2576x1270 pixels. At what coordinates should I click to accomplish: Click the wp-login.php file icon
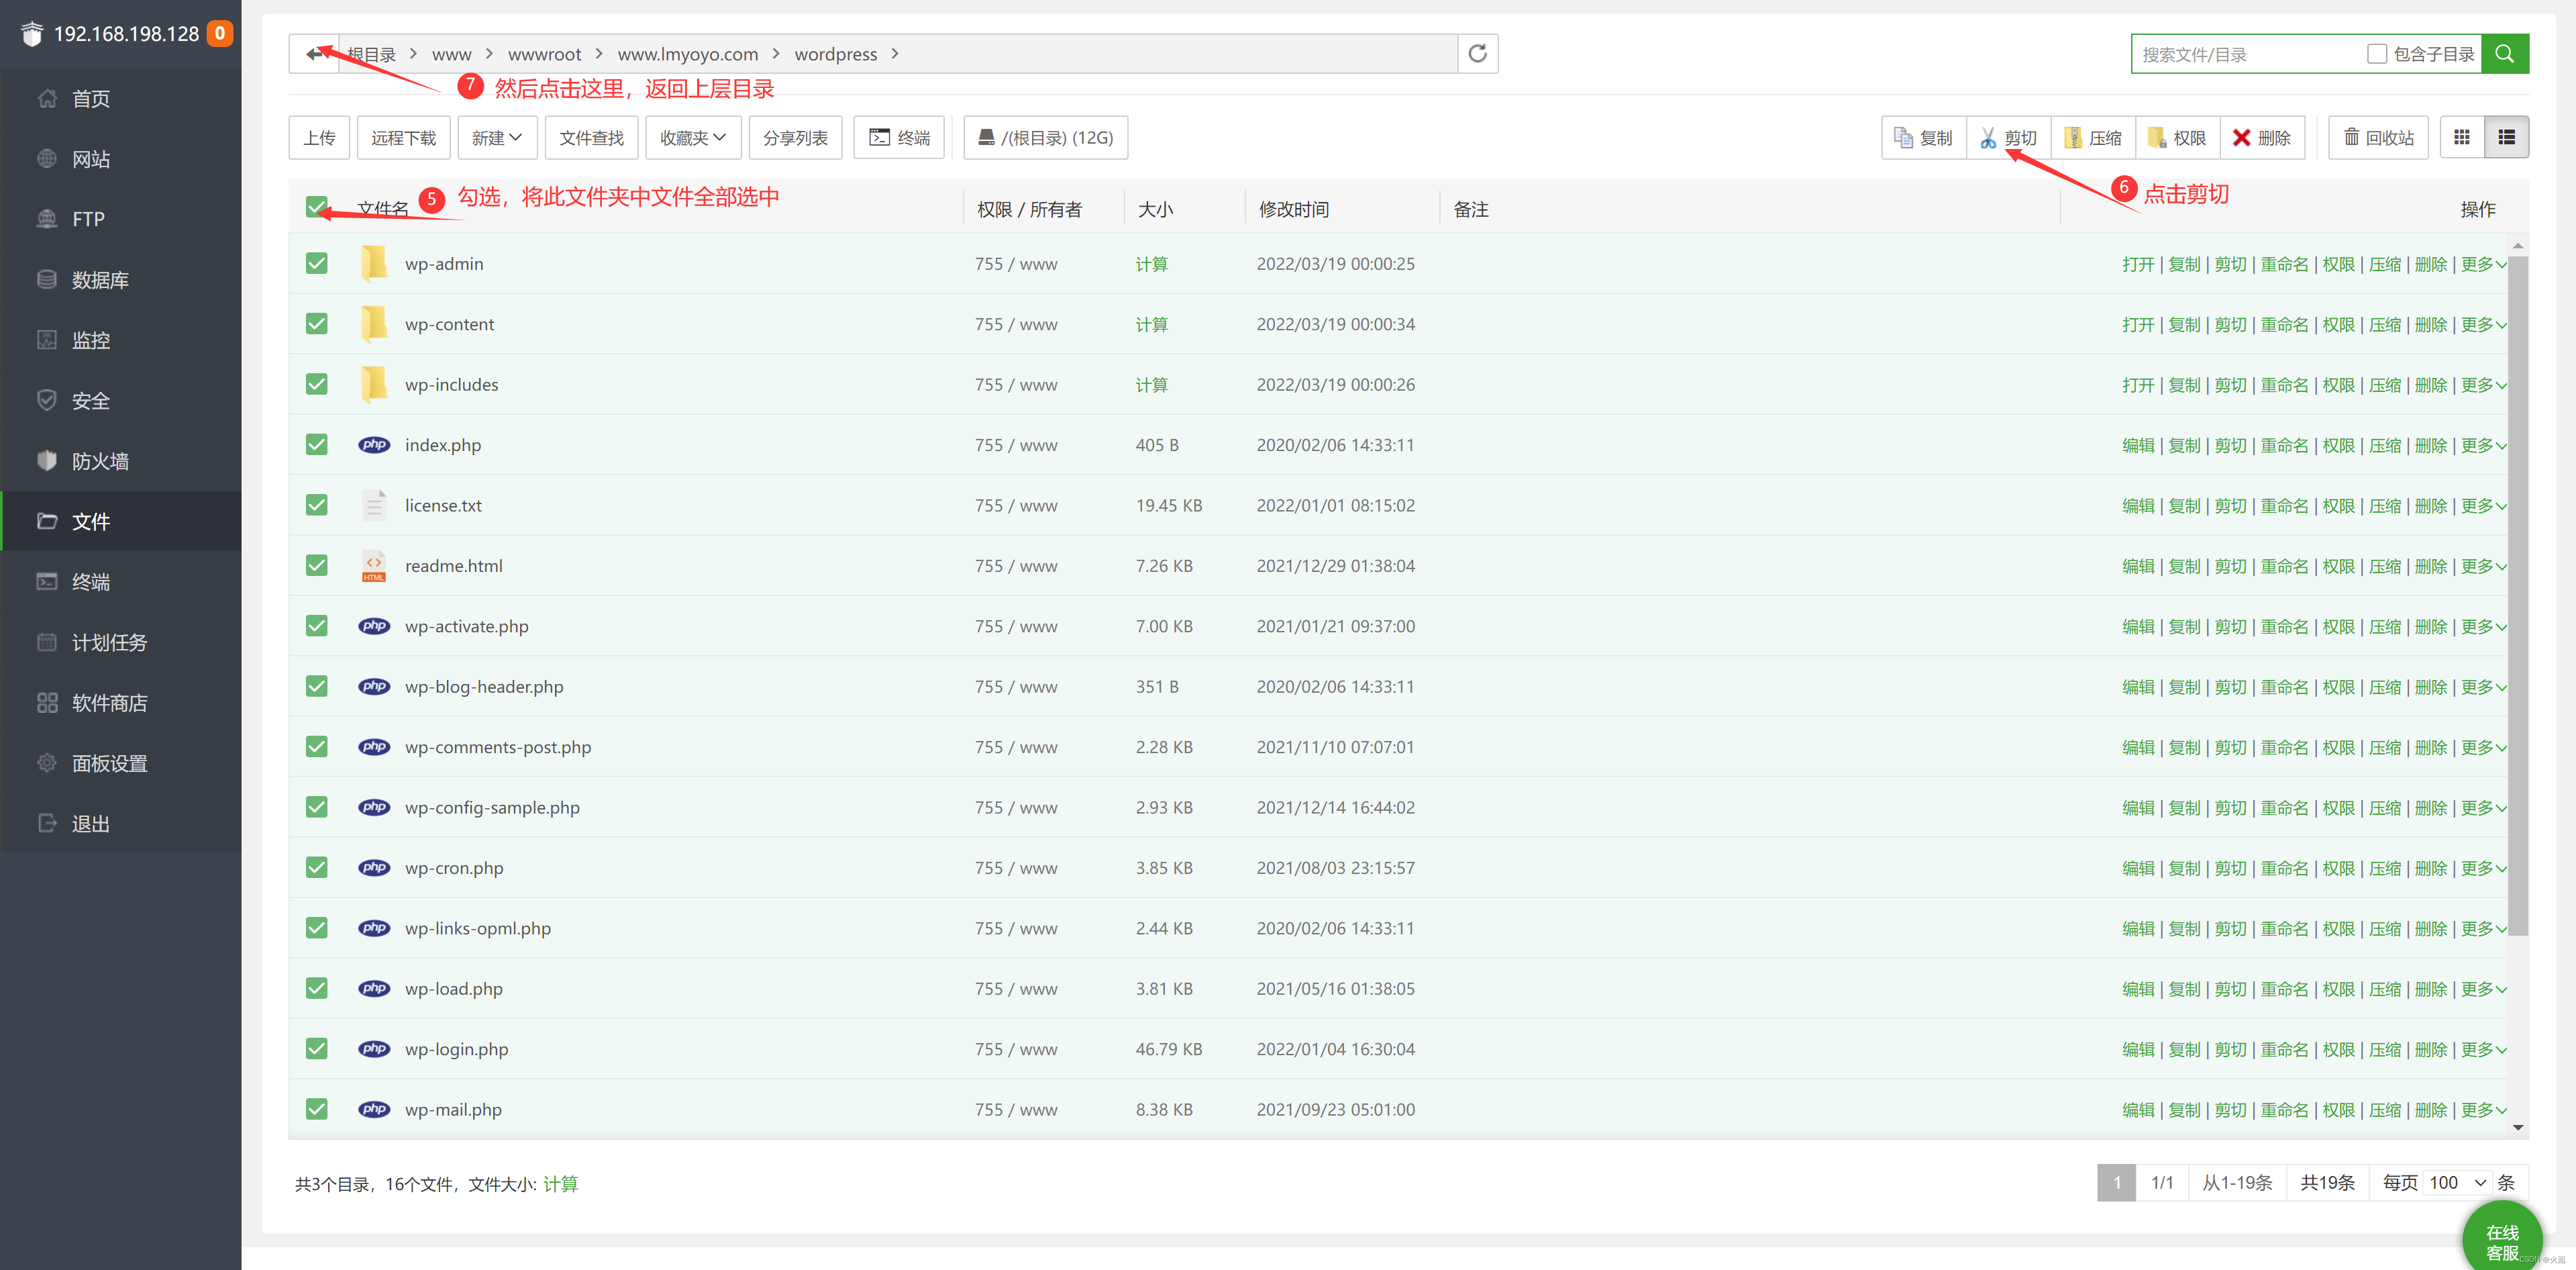pyautogui.click(x=374, y=1049)
